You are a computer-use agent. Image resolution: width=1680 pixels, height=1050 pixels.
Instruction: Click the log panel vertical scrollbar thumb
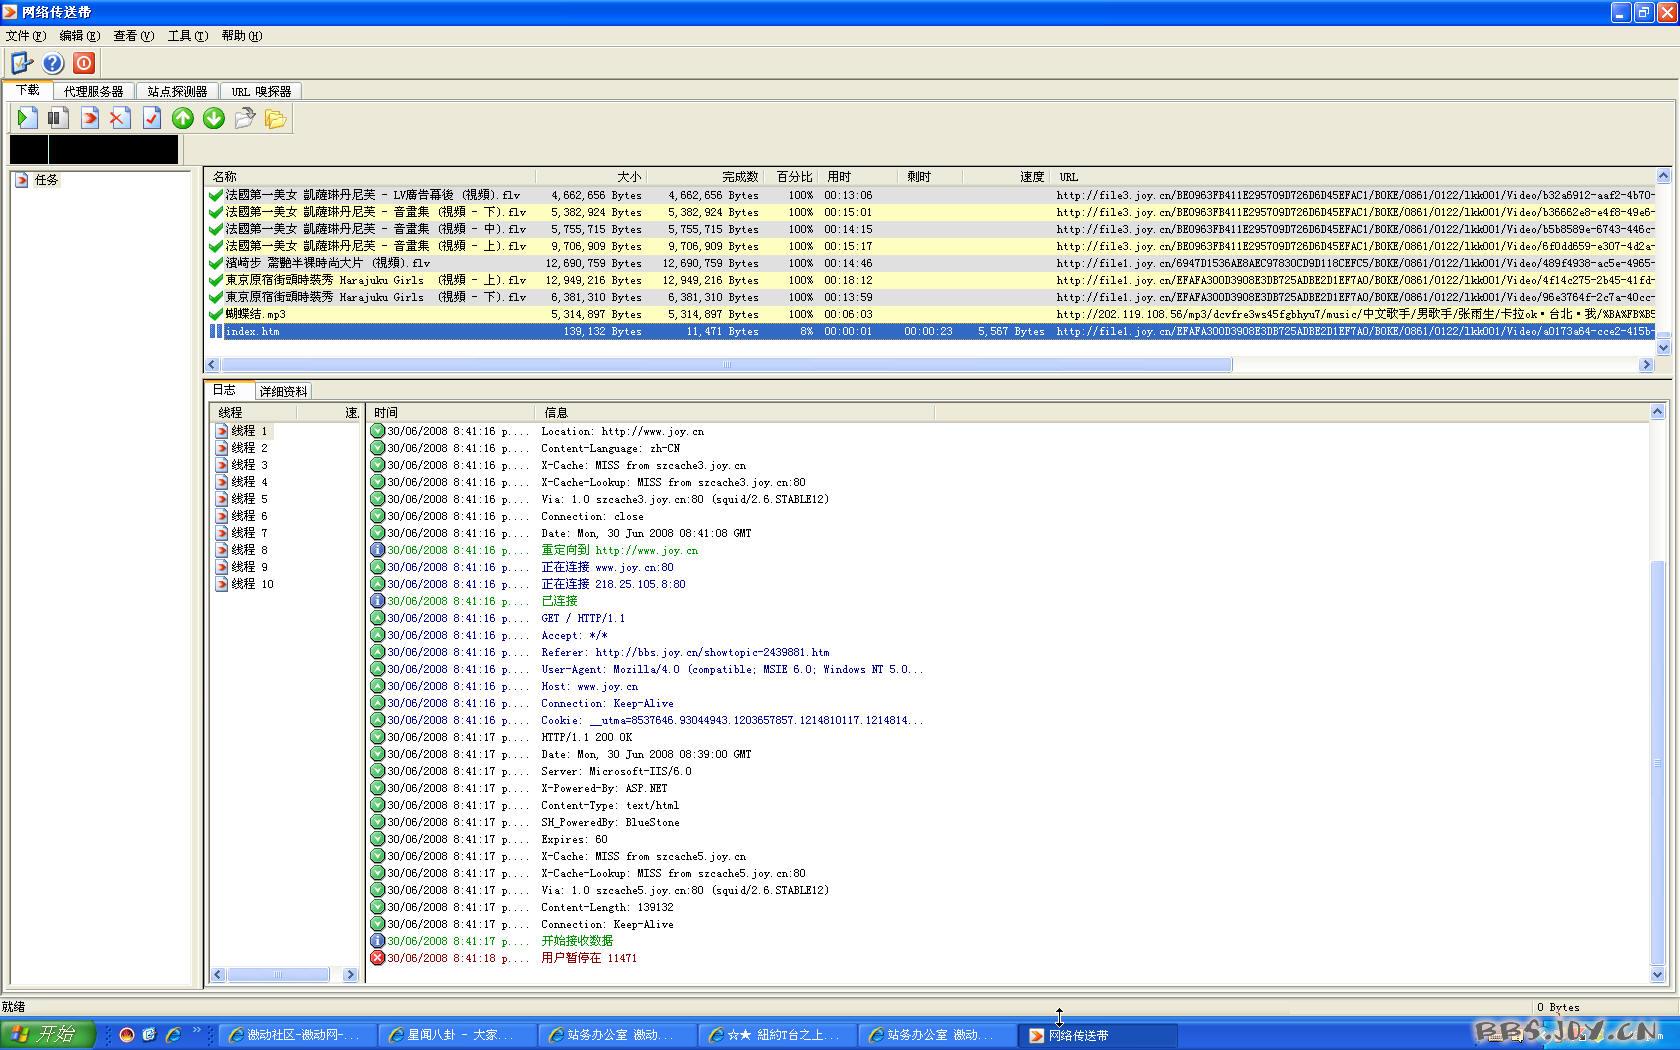(1657, 762)
